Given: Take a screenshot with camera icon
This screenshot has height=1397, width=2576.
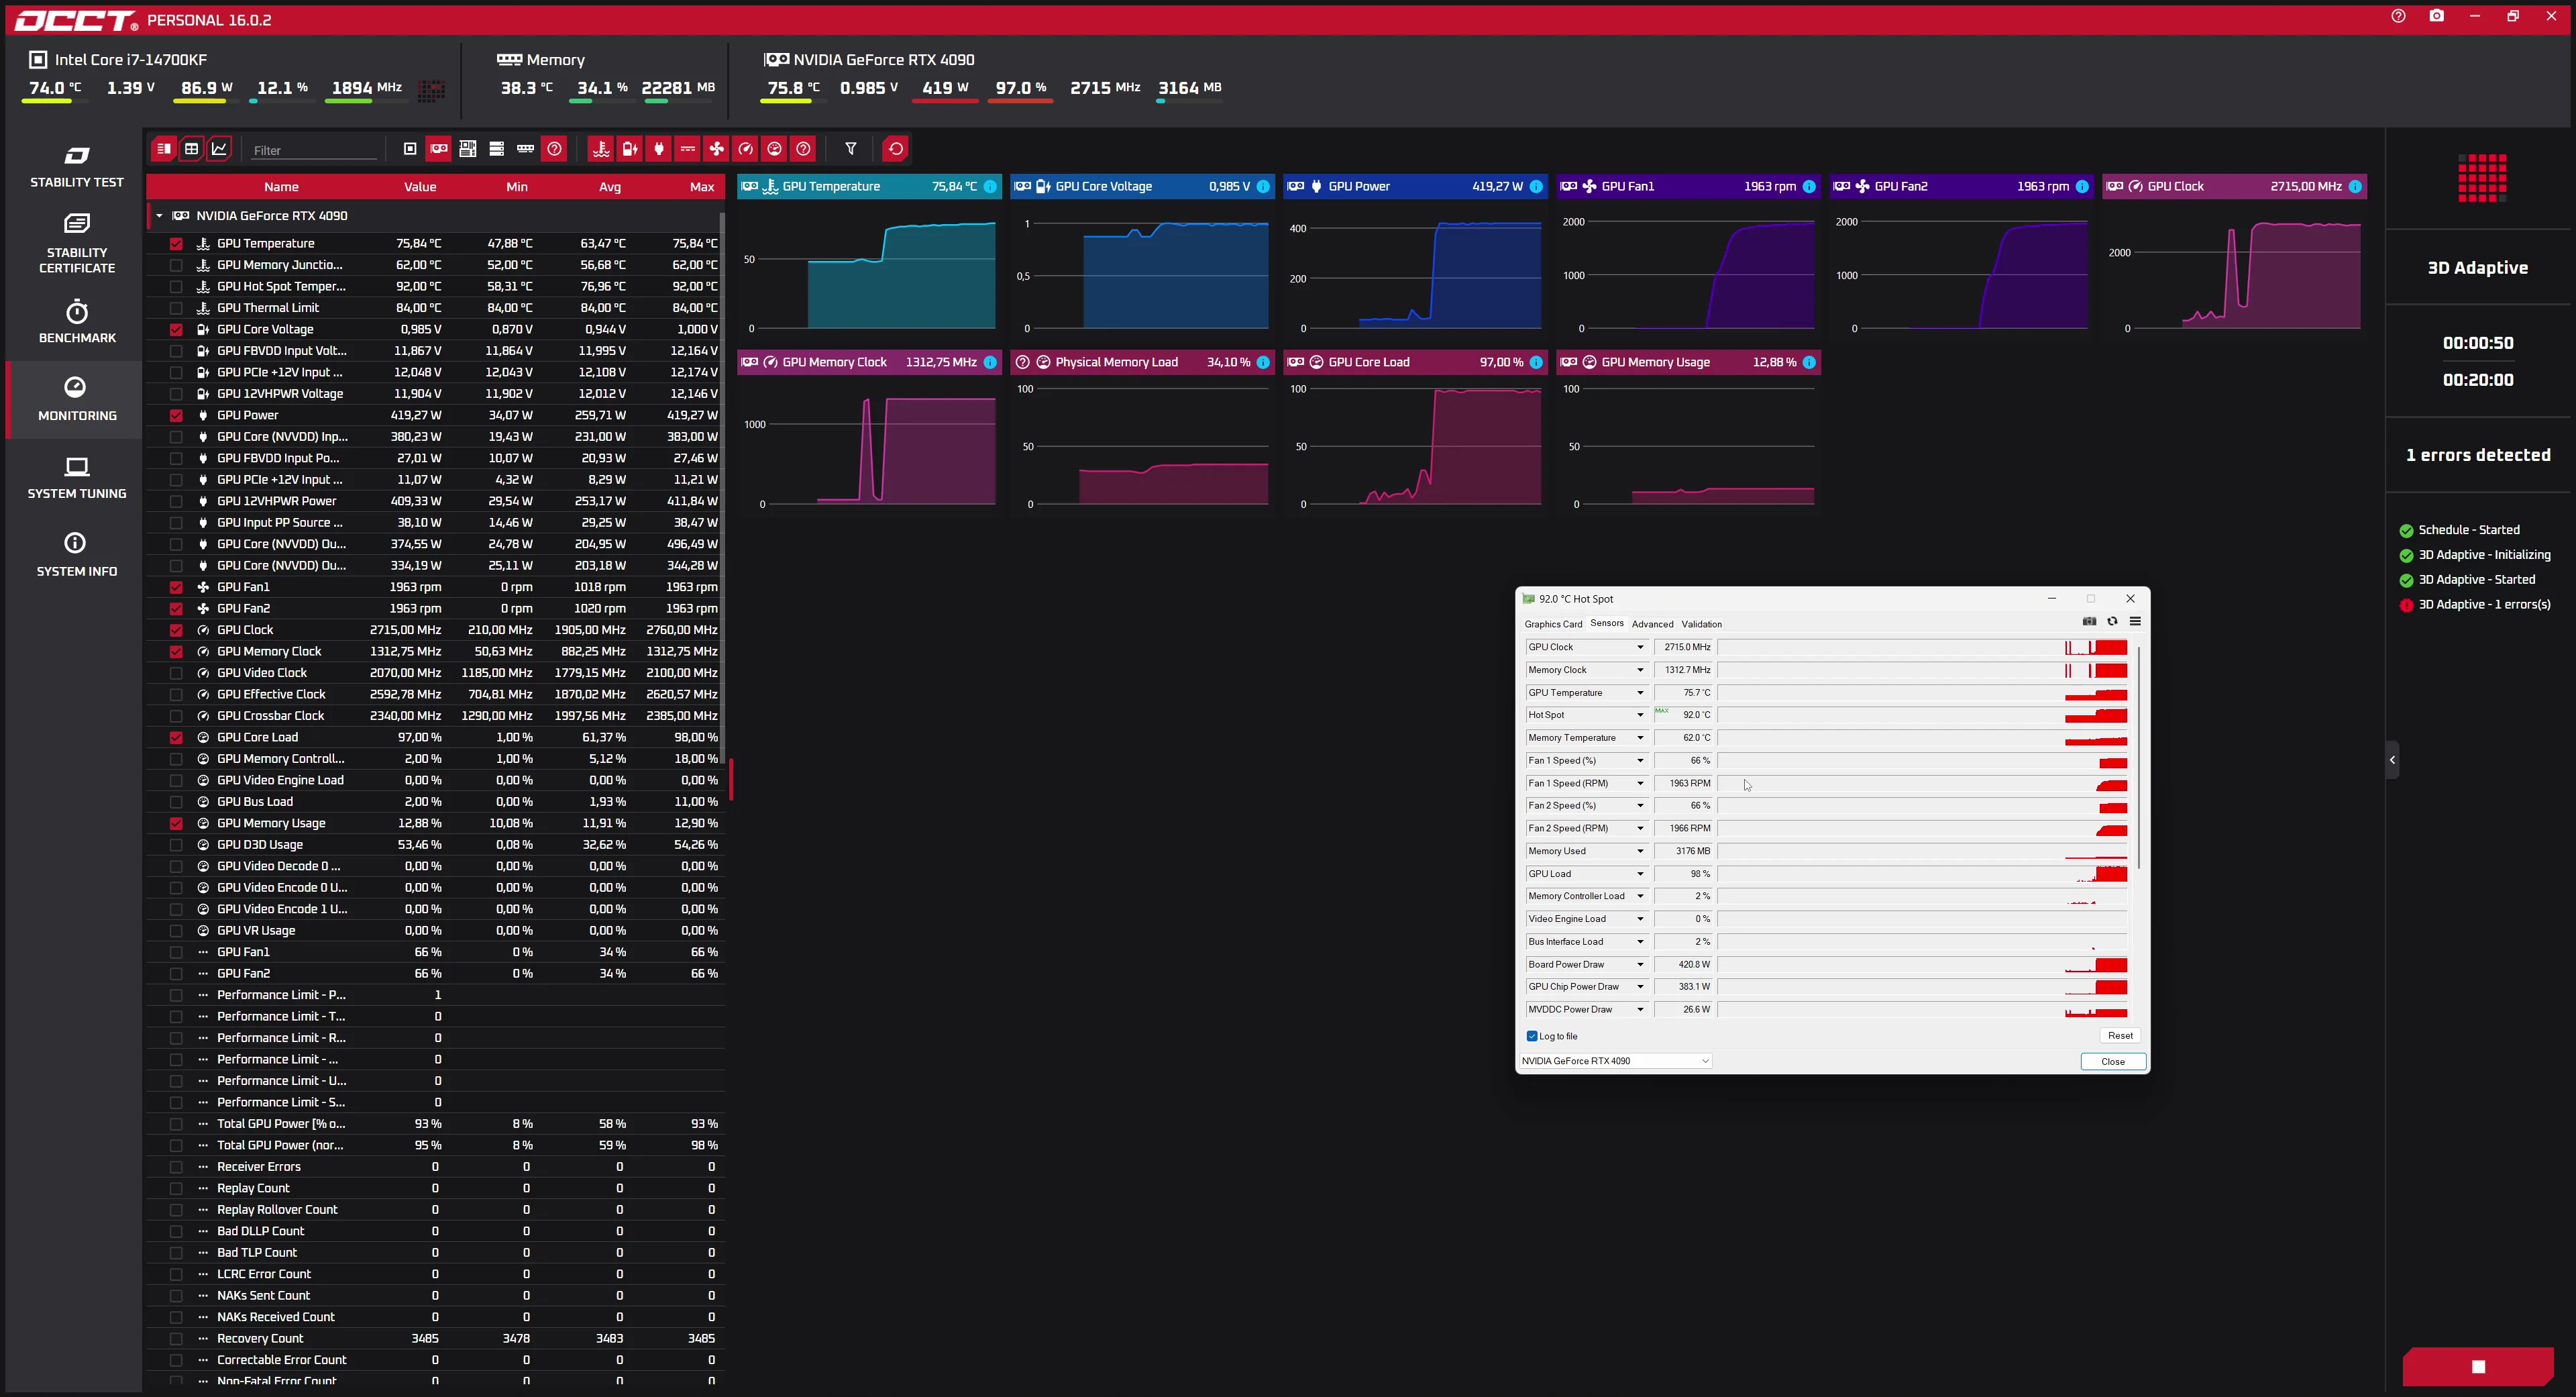Looking at the screenshot, I should pyautogui.click(x=2436, y=16).
